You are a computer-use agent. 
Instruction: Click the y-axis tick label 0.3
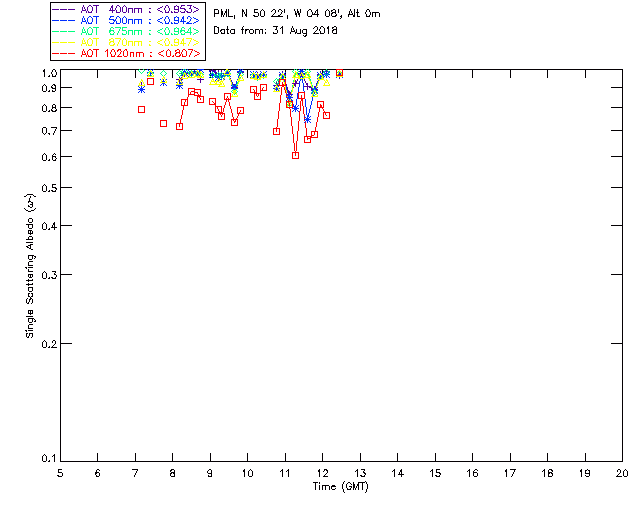(49, 275)
